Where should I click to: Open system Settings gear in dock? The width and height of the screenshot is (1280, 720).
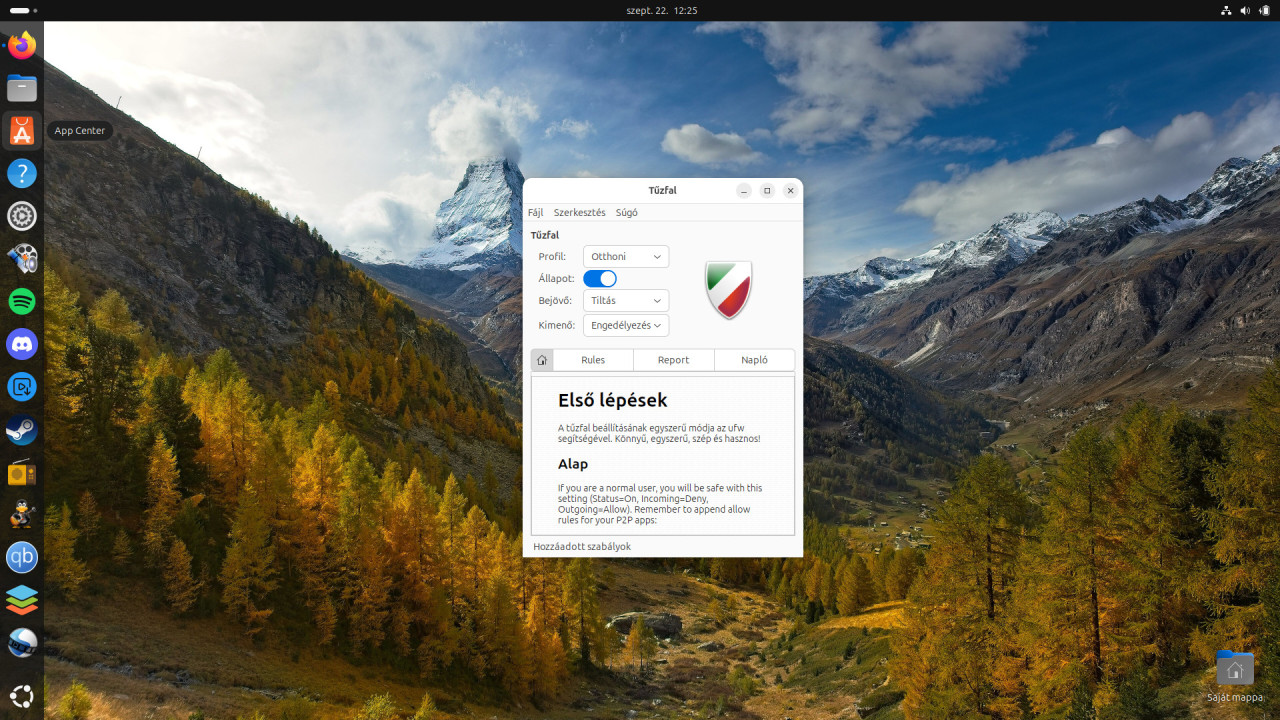[x=22, y=216]
